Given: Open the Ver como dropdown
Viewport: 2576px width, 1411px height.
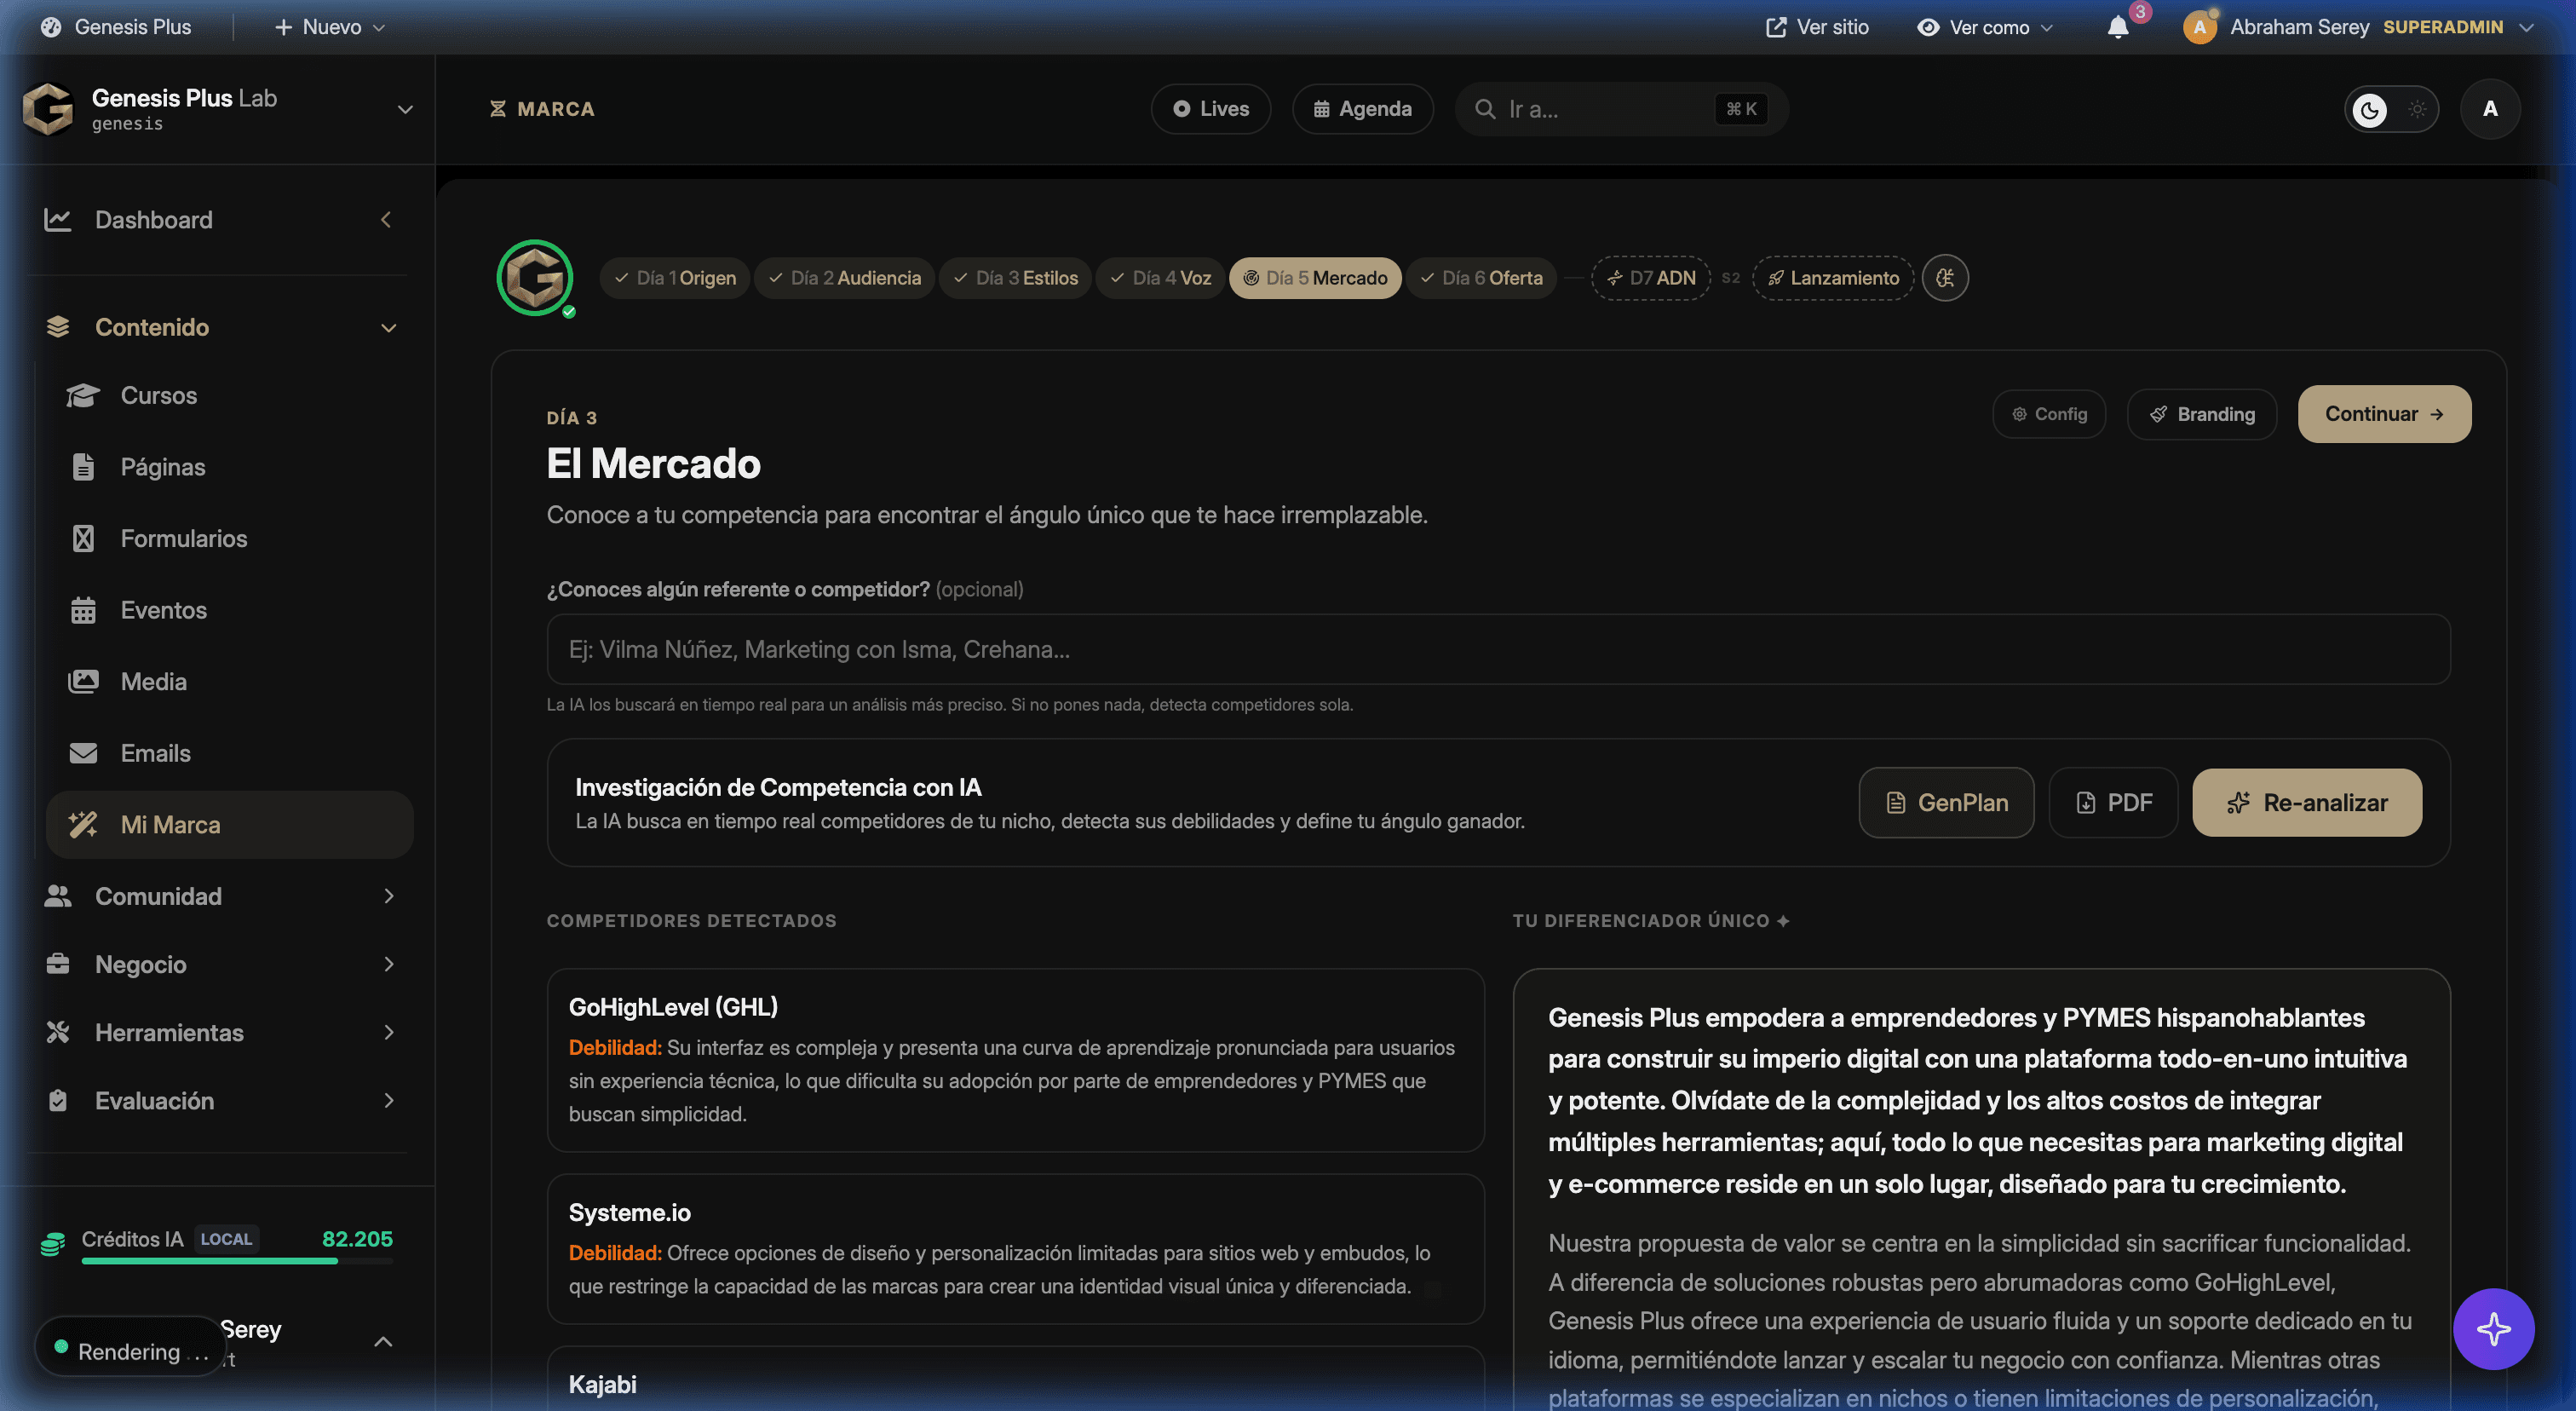Looking at the screenshot, I should point(1985,27).
